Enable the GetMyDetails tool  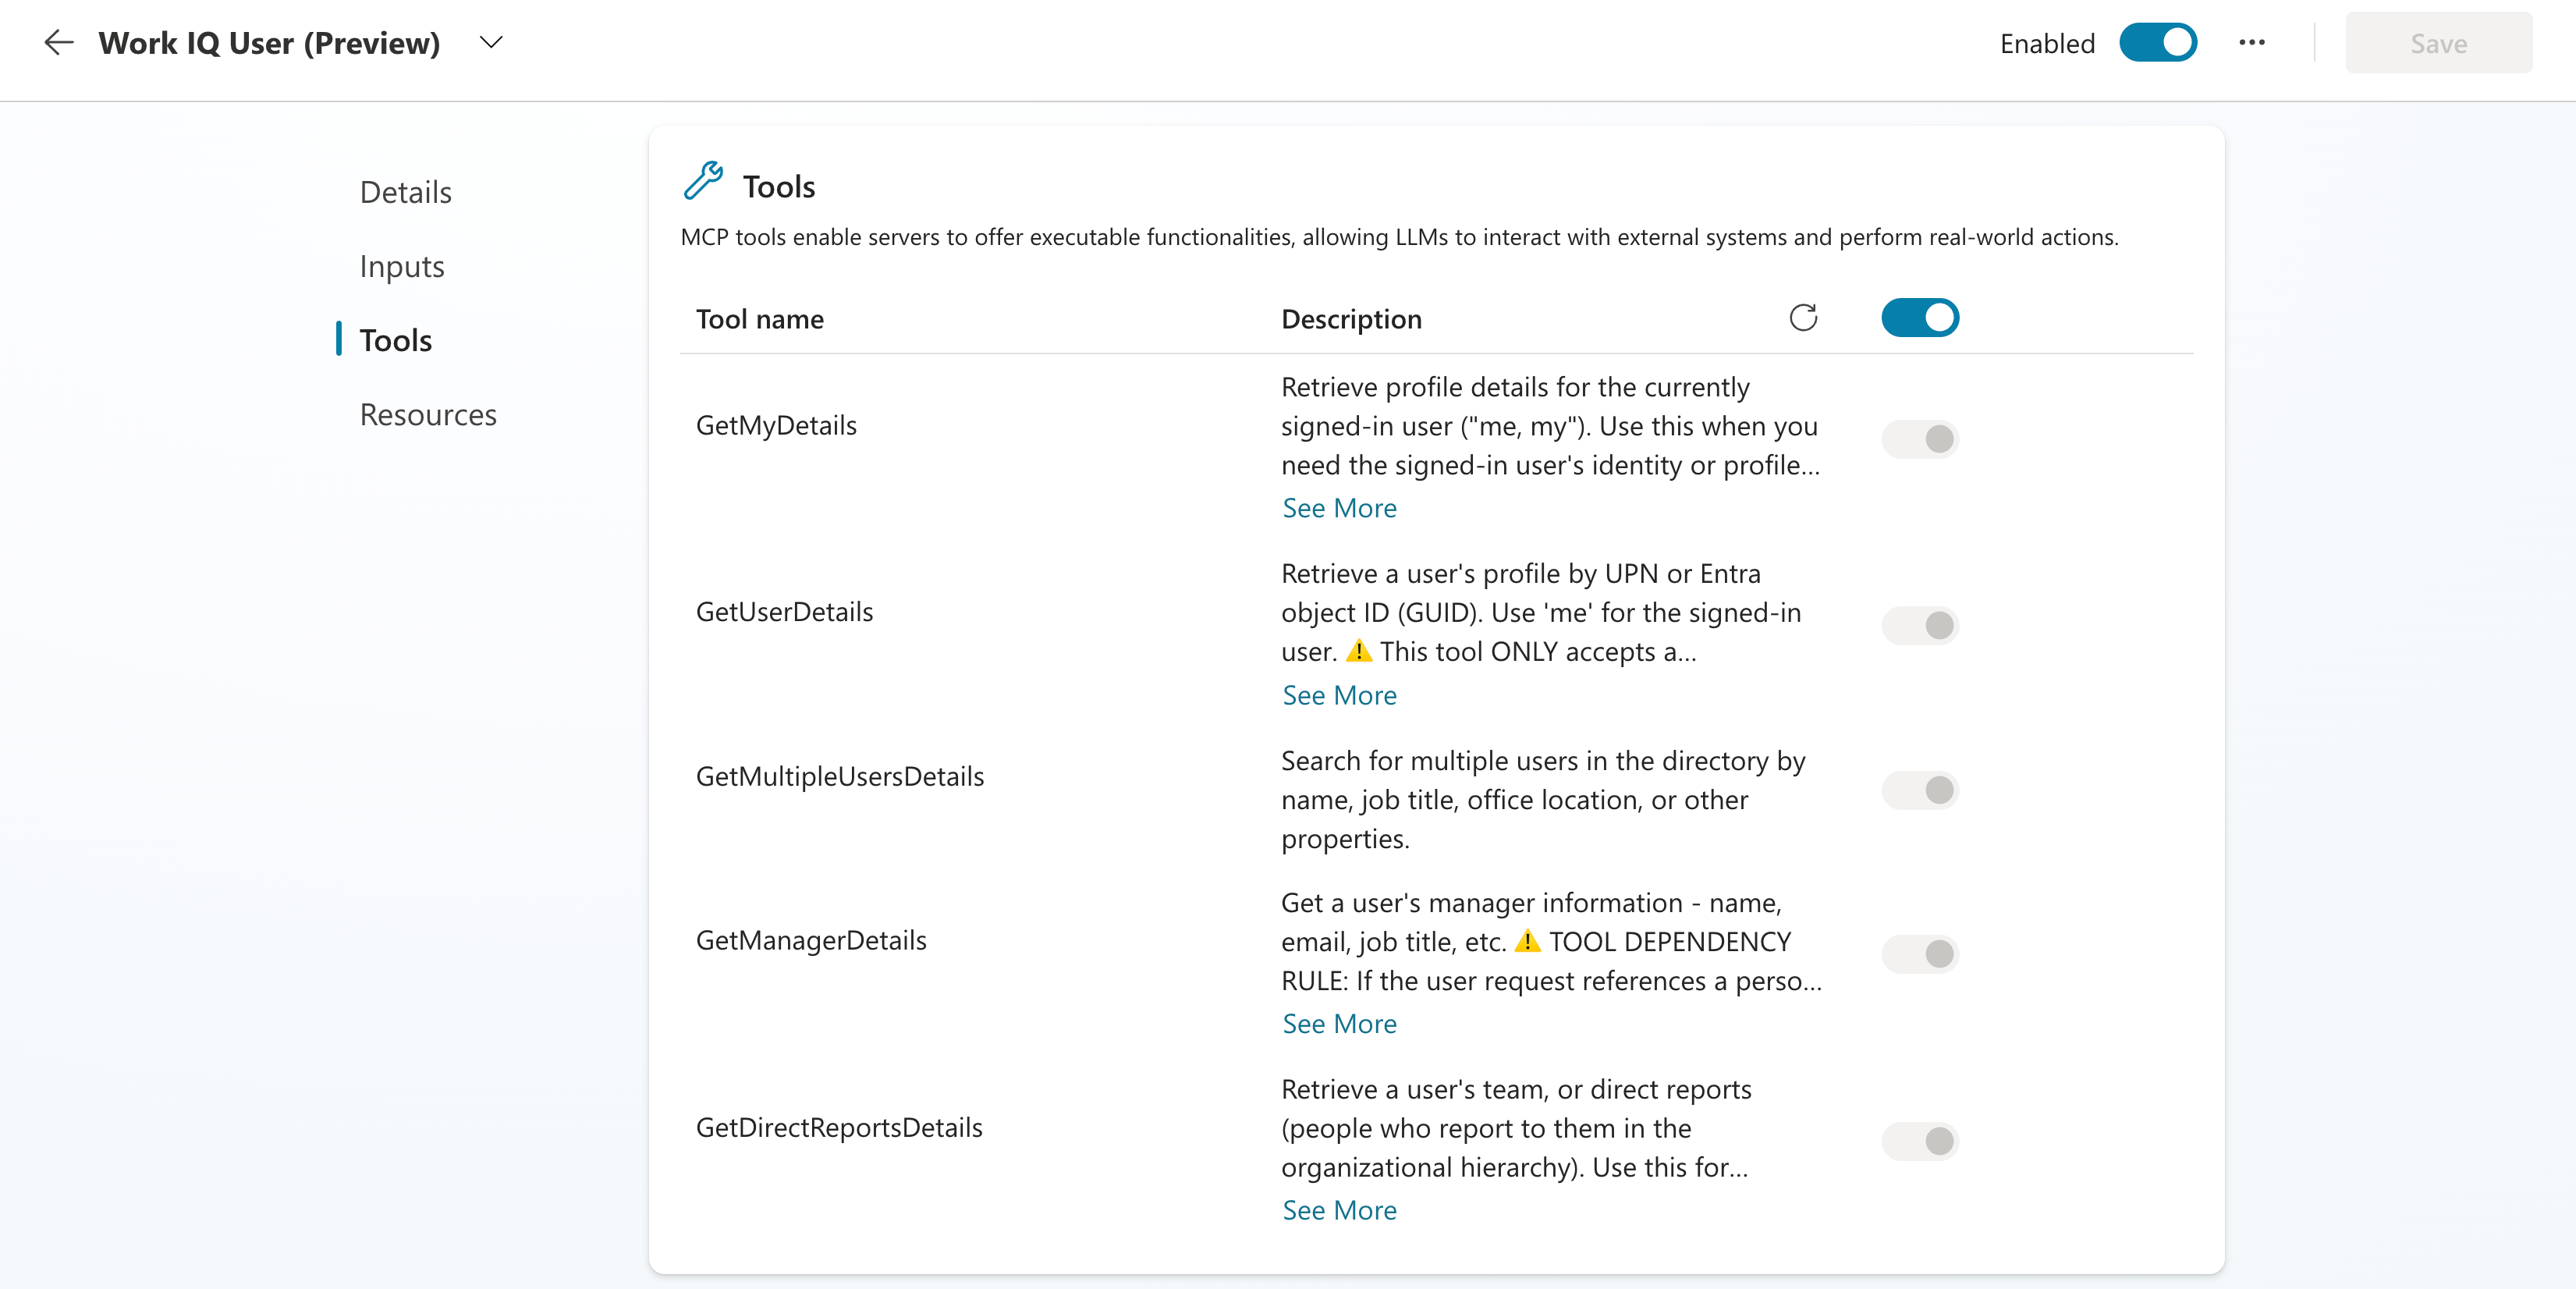tap(1919, 439)
